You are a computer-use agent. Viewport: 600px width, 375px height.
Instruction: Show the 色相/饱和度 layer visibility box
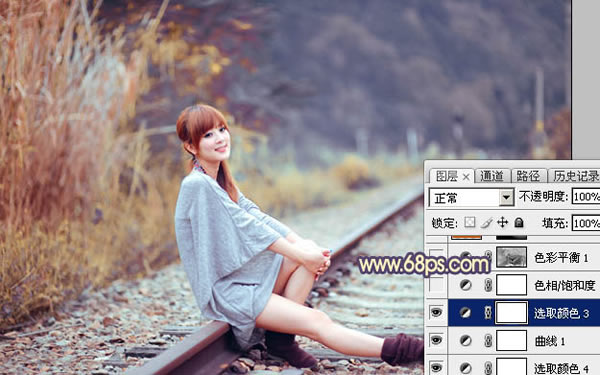(x=436, y=285)
